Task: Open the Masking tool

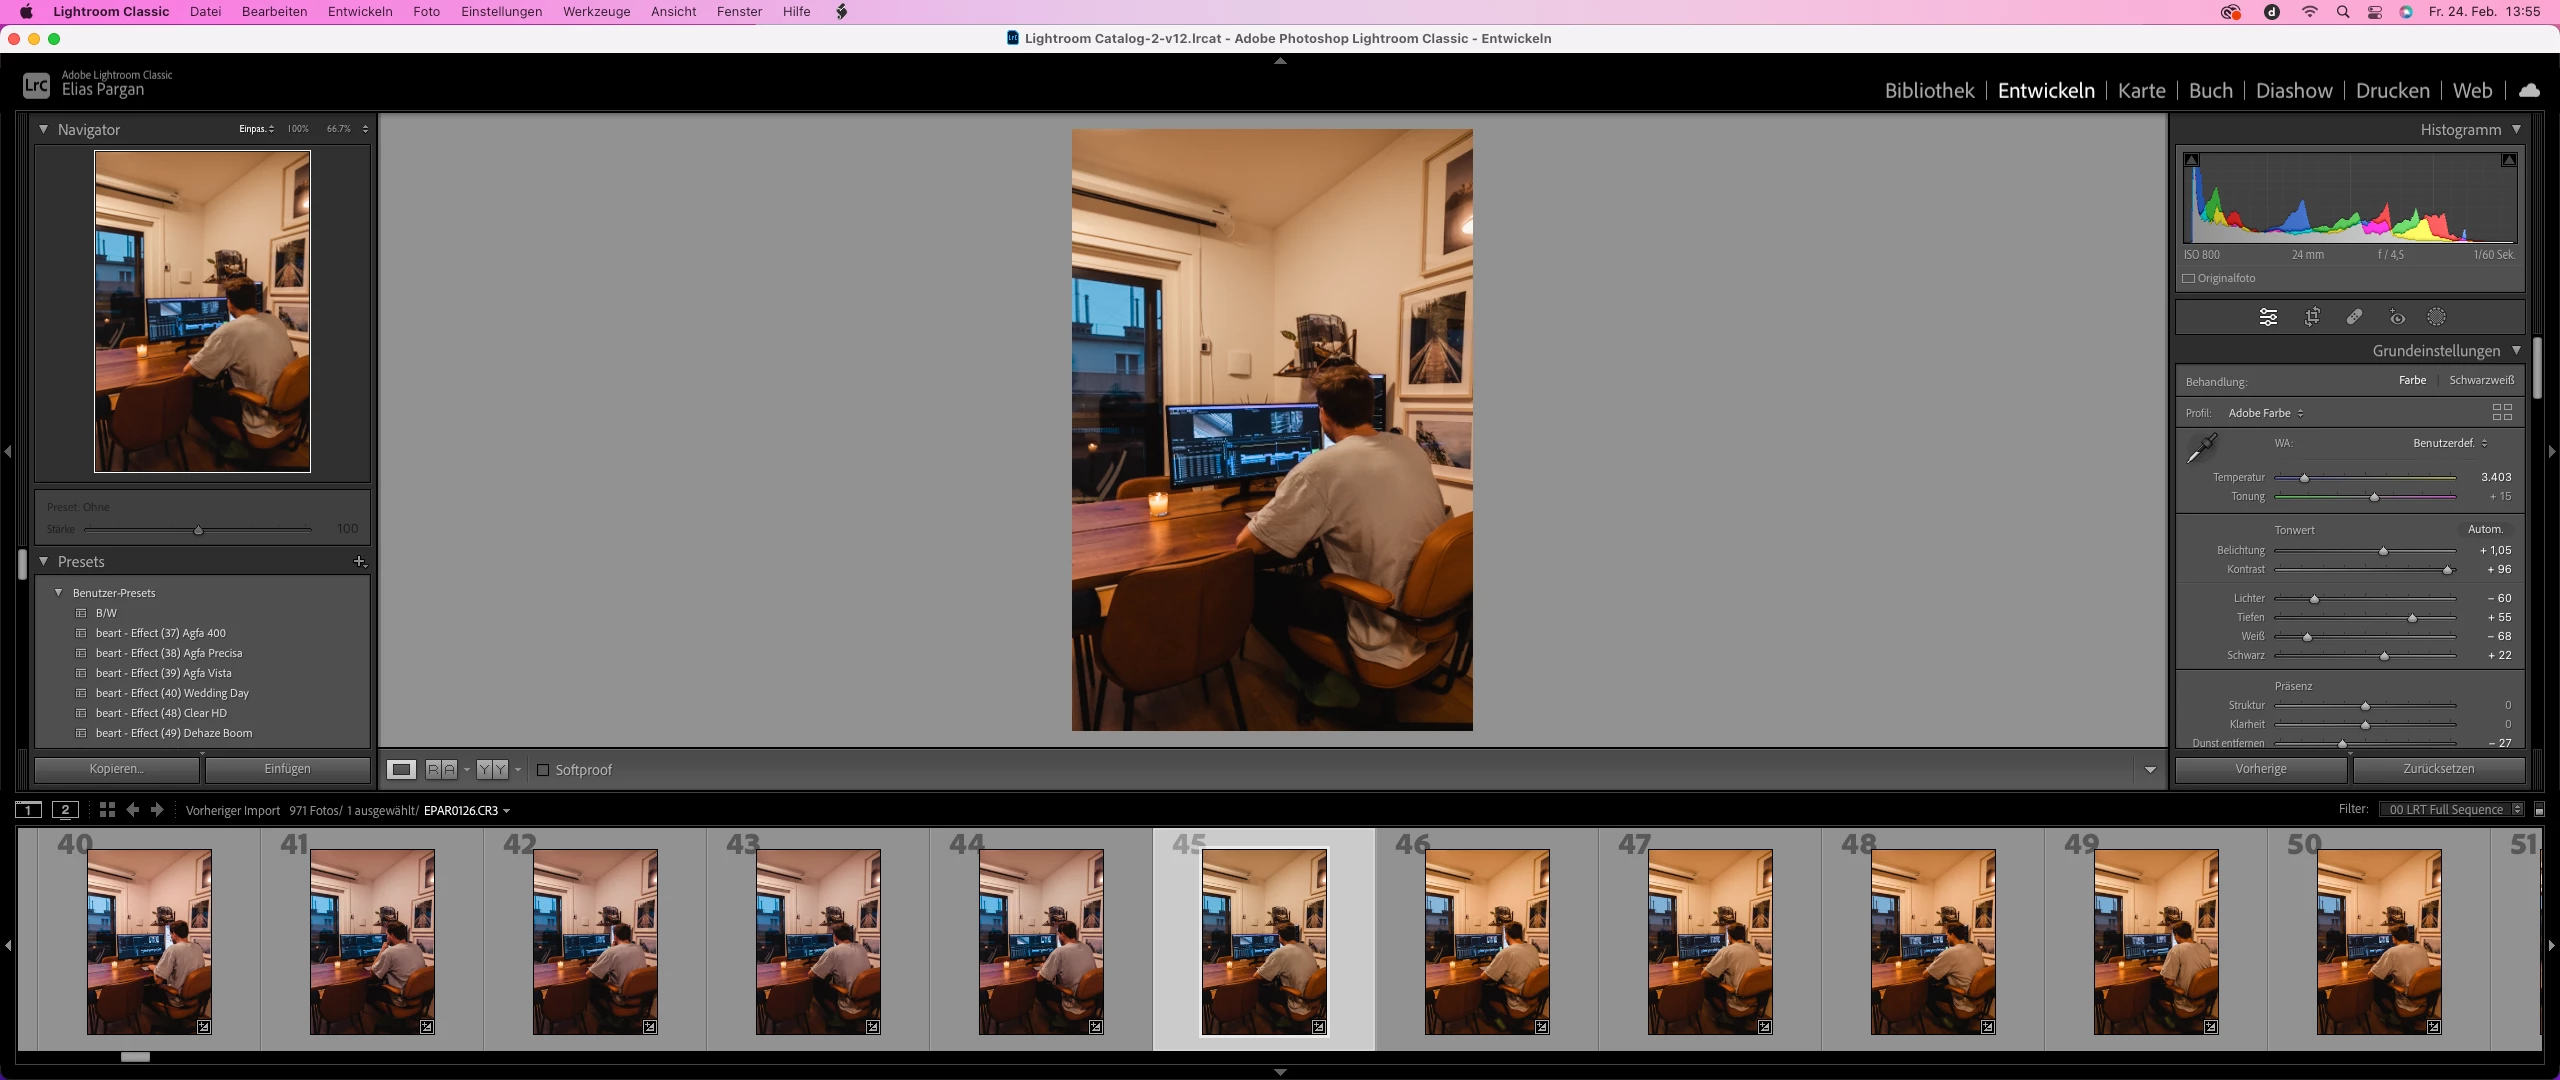Action: (x=2437, y=317)
